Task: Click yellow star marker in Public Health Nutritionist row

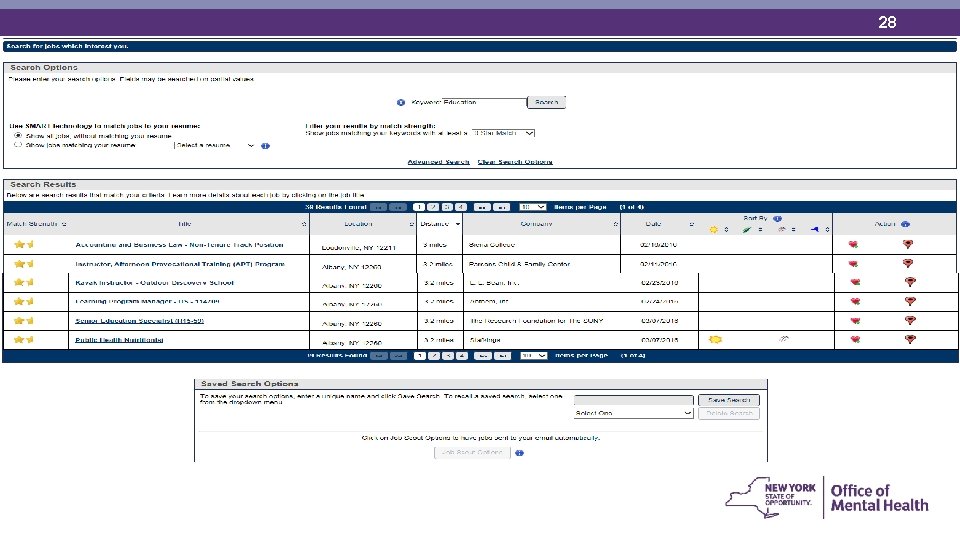Action: point(715,339)
